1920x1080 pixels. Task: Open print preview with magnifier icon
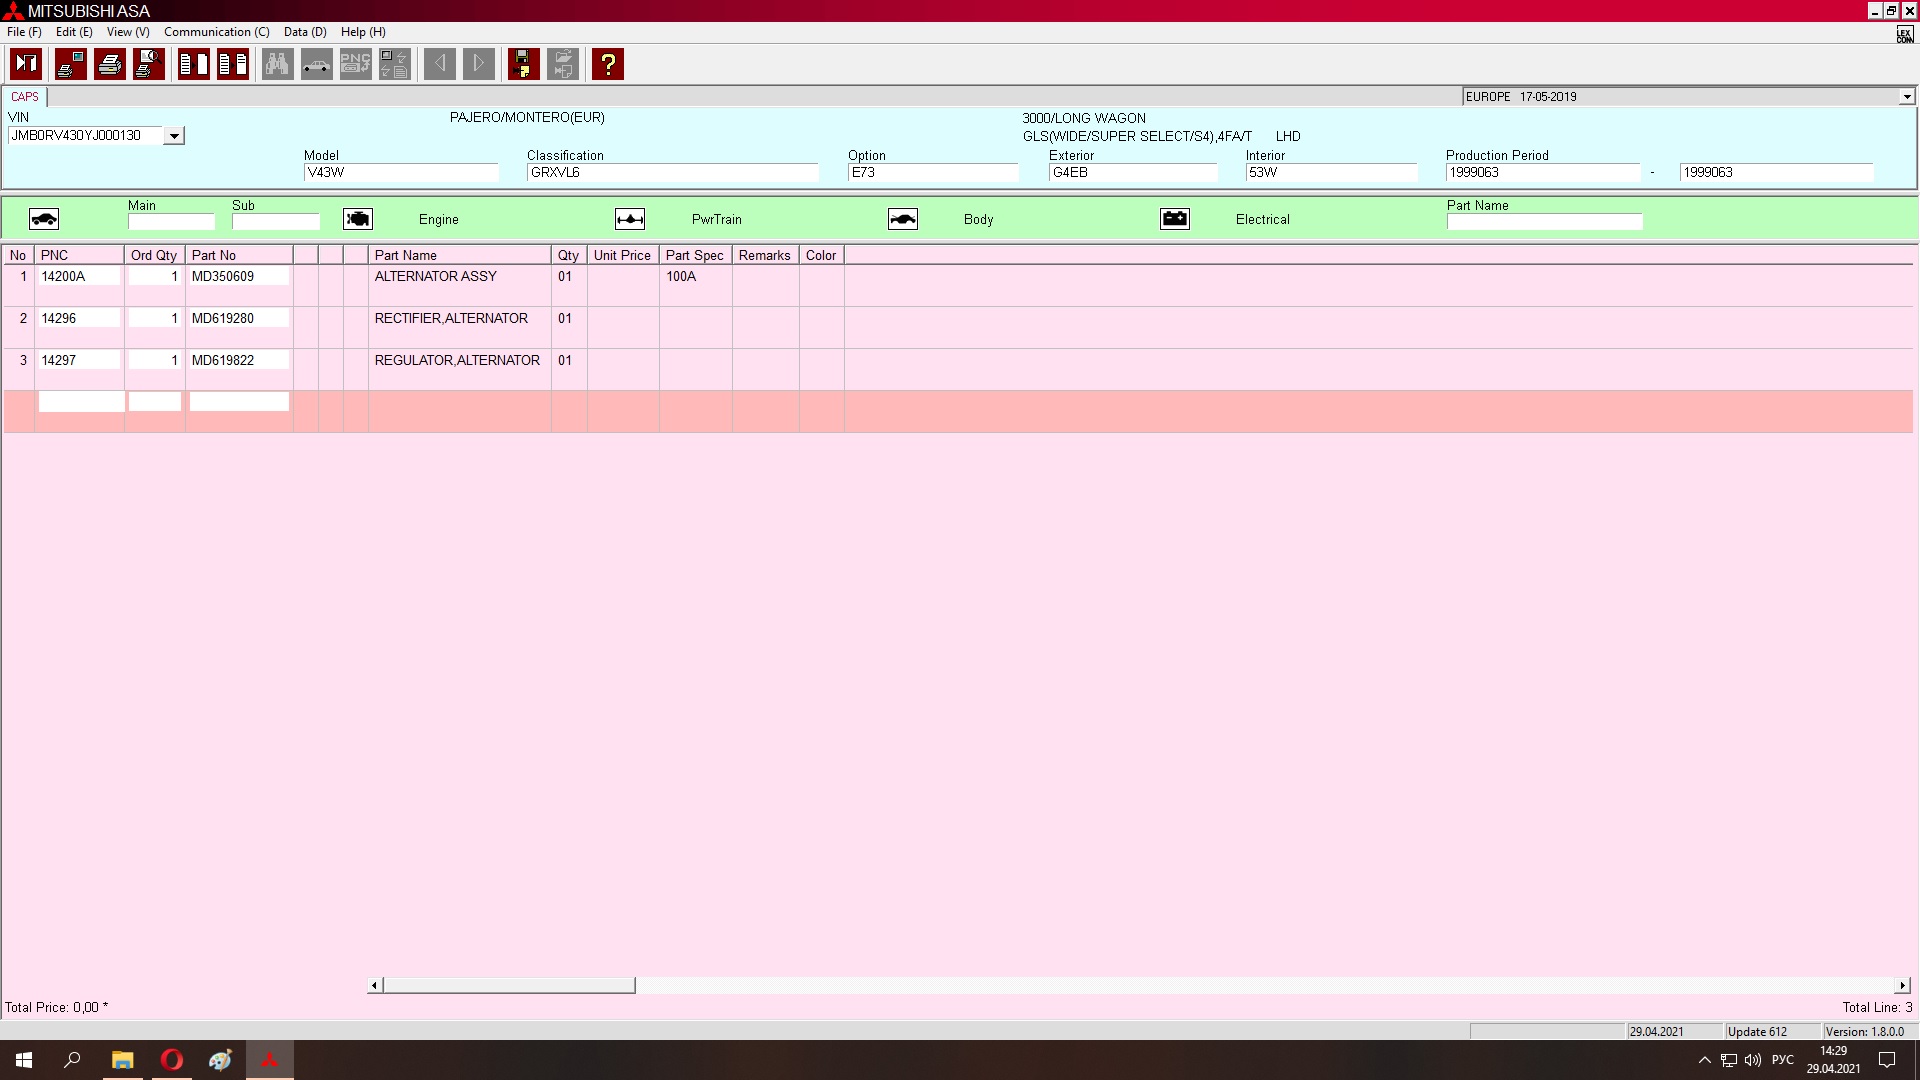click(149, 64)
